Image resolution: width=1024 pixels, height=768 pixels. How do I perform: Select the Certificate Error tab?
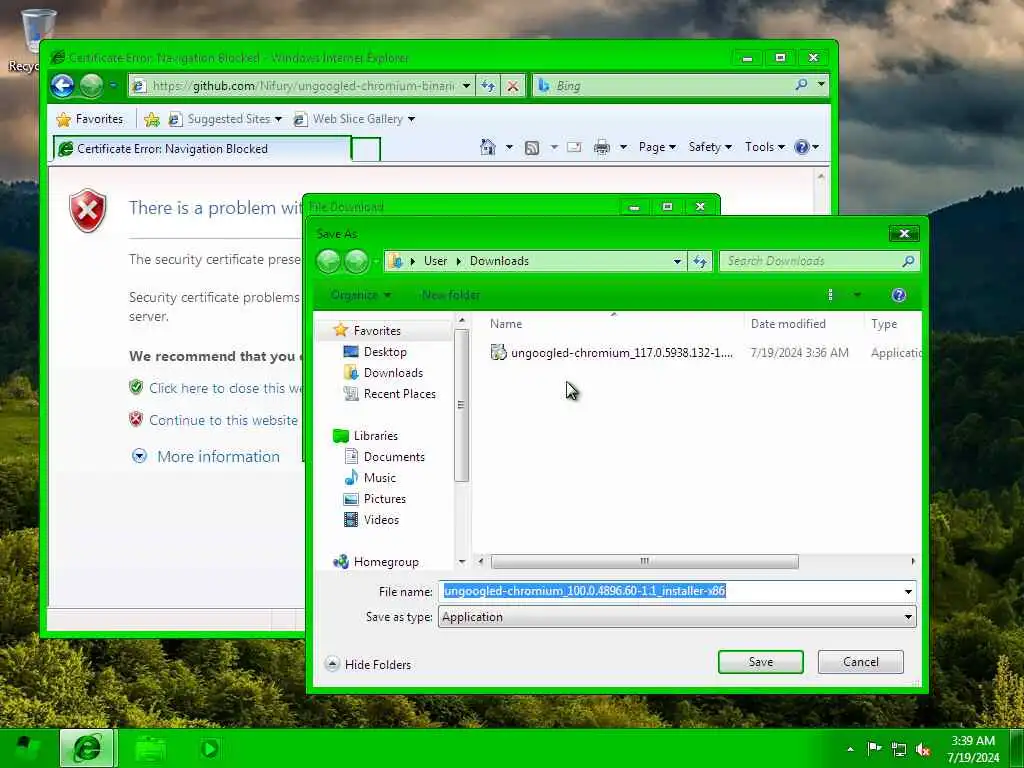pyautogui.click(x=202, y=149)
